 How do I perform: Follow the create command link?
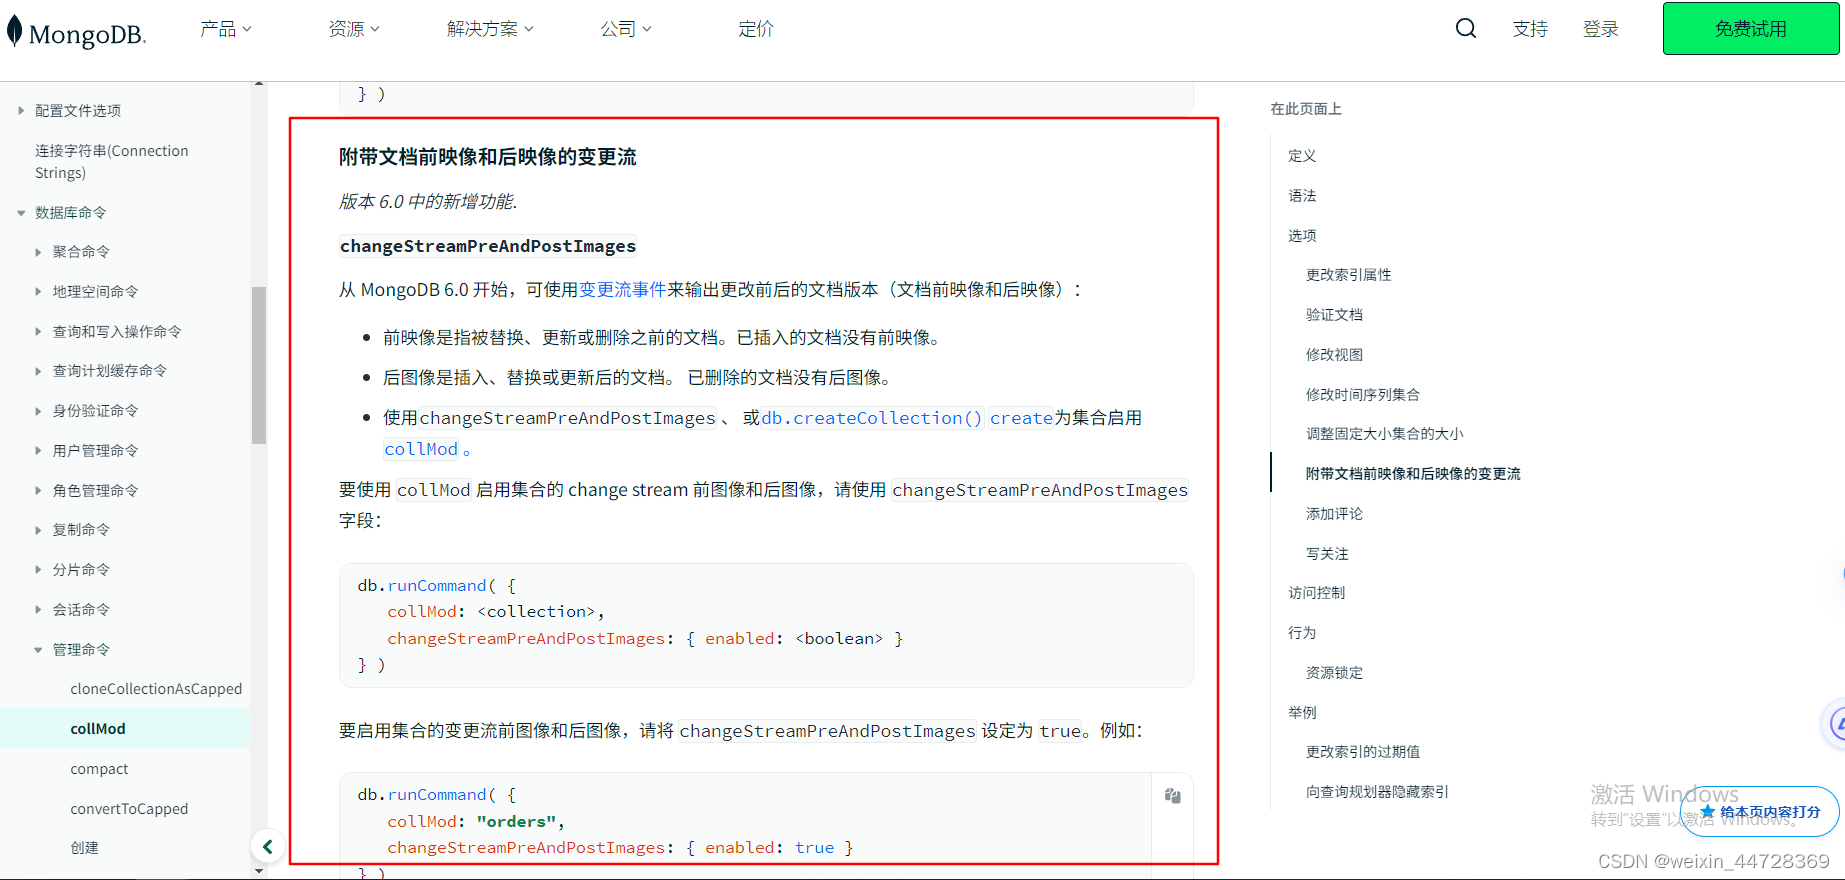[1021, 418]
